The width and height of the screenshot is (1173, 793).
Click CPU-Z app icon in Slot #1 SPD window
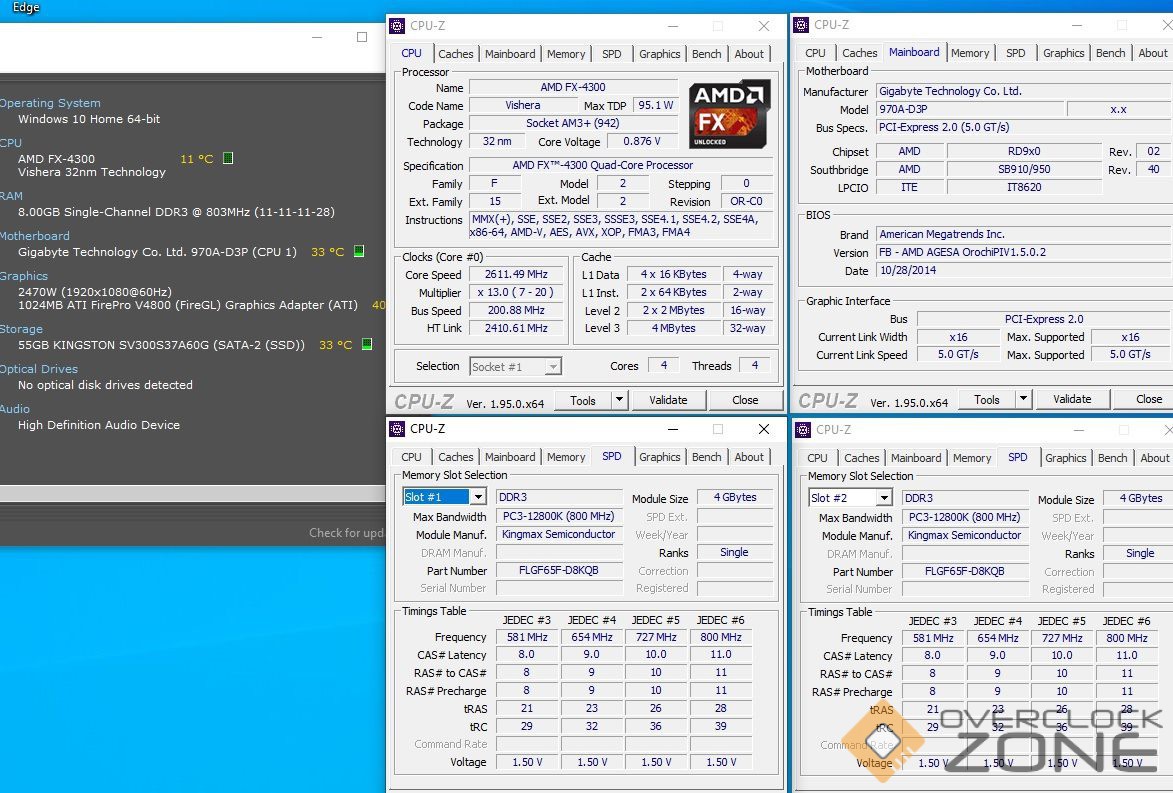click(397, 429)
